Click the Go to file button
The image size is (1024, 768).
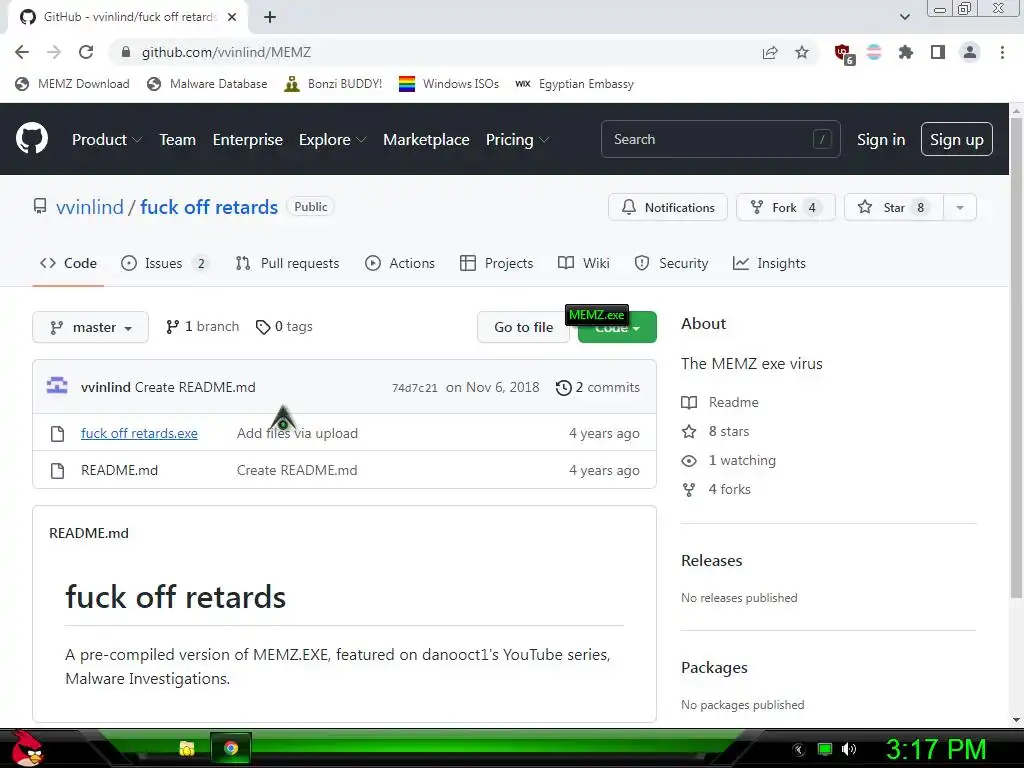[523, 327]
